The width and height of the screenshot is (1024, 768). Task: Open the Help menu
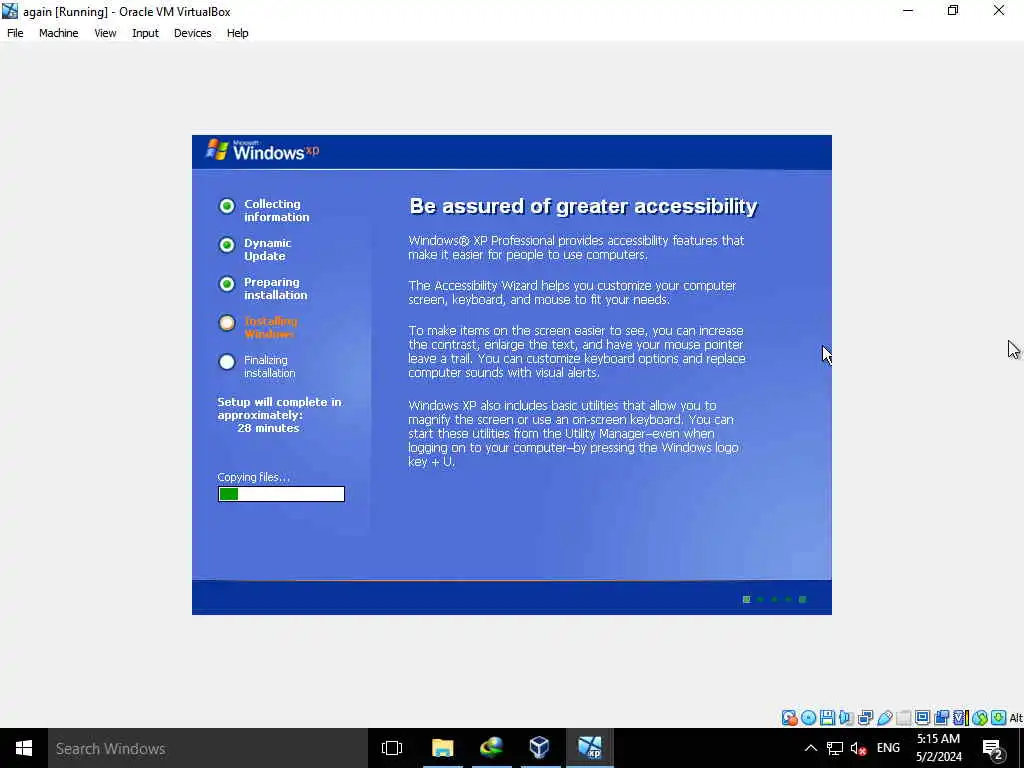(238, 33)
